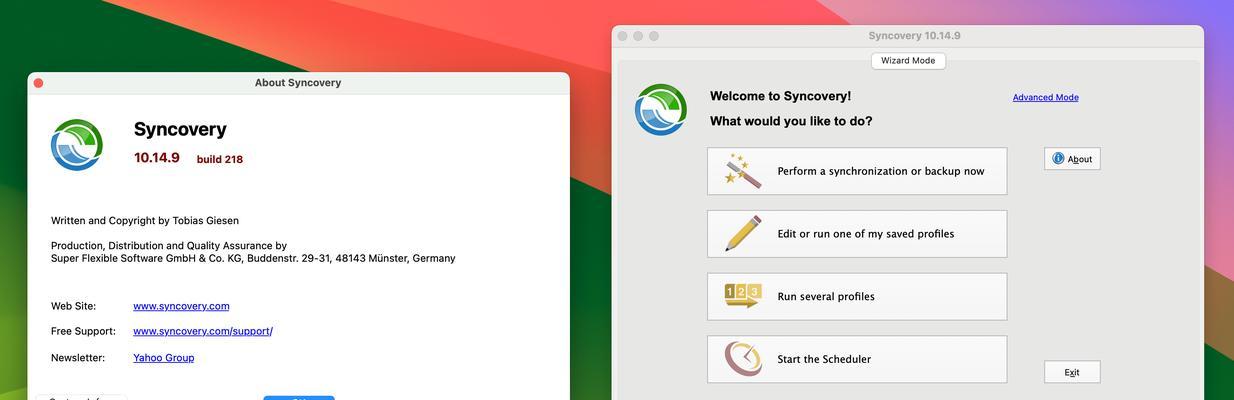Open Edit or run saved profiles

tap(857, 234)
